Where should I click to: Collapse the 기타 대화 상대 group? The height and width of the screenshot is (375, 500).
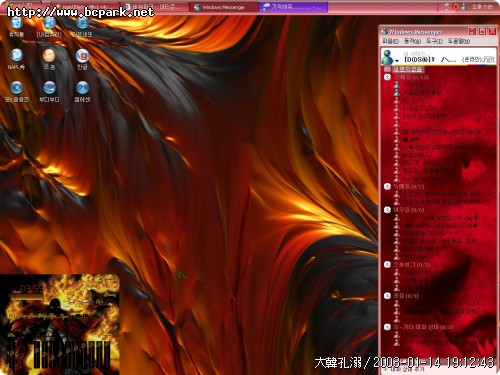(x=387, y=327)
